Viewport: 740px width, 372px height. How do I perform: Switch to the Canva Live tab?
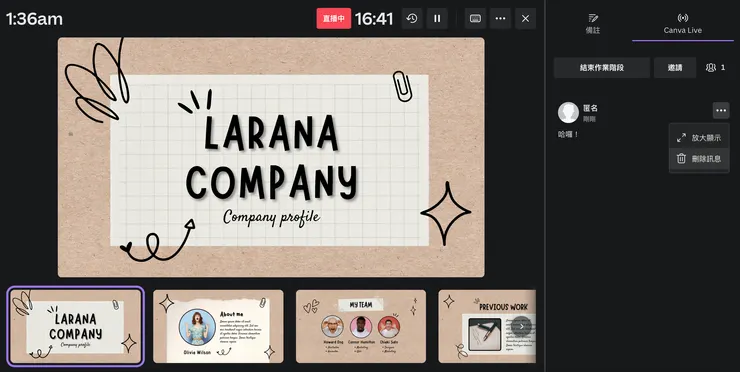point(682,24)
